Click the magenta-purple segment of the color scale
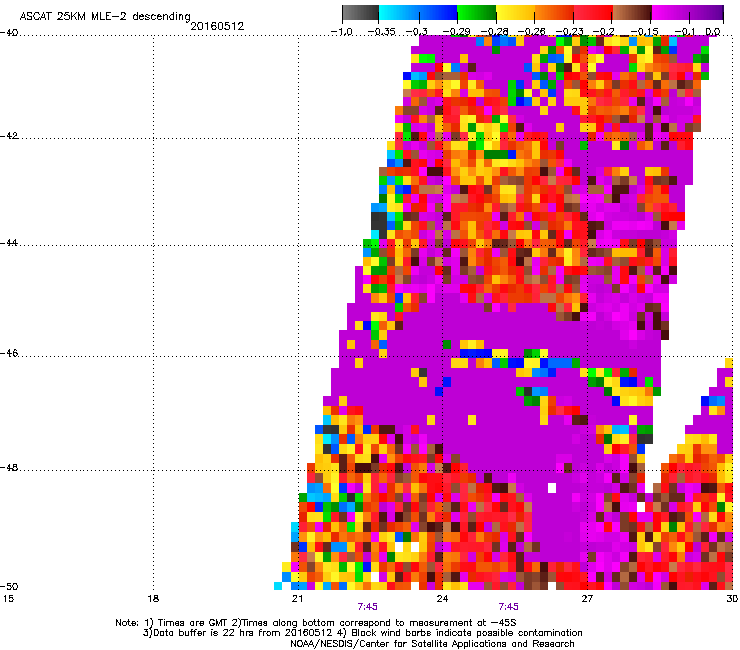Image resolution: width=740 pixels, height=650 pixels. 688,12
